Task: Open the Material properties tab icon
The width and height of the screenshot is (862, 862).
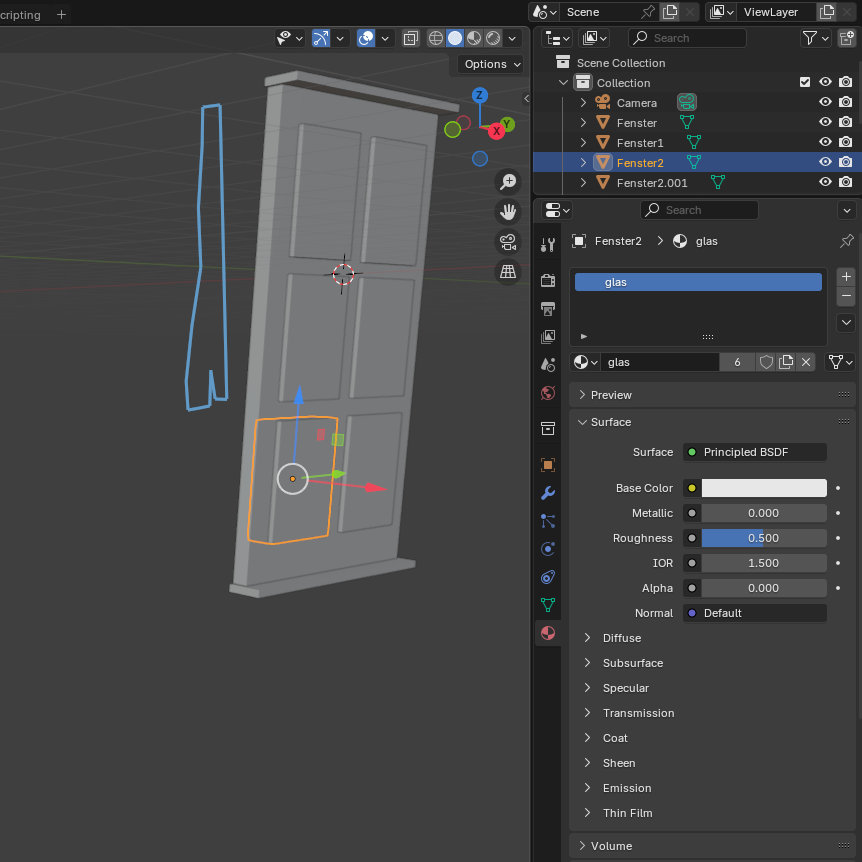Action: coord(548,633)
